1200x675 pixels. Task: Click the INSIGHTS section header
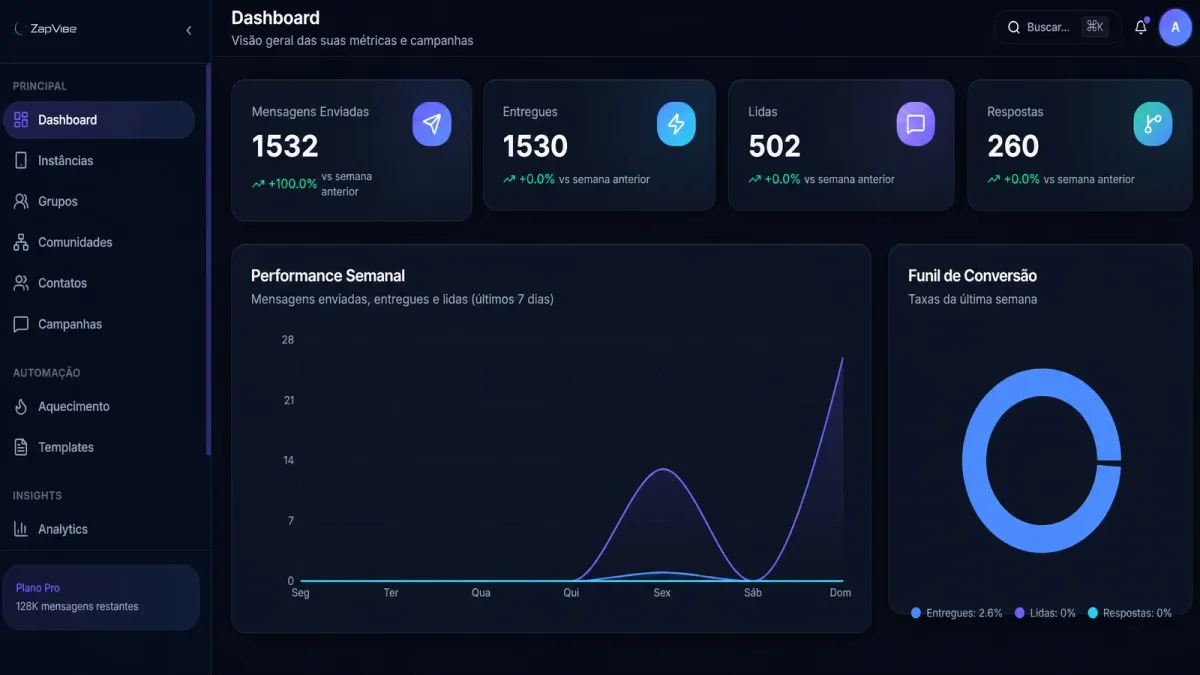(x=37, y=496)
